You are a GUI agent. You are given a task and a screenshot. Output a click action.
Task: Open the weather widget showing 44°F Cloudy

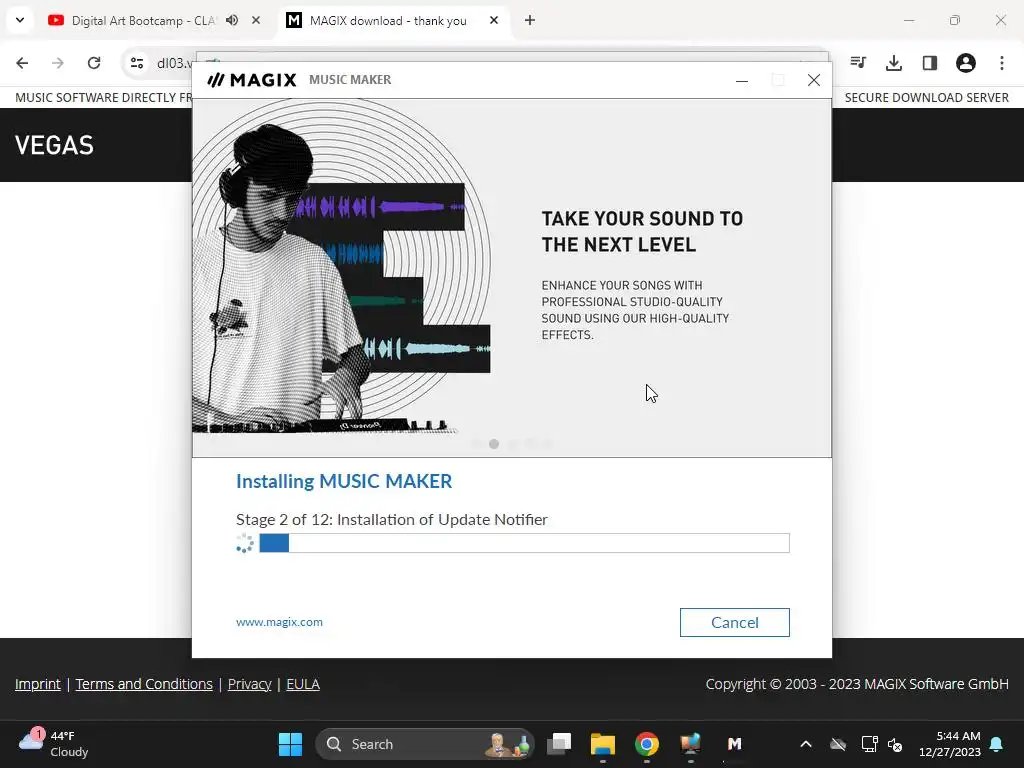point(54,744)
